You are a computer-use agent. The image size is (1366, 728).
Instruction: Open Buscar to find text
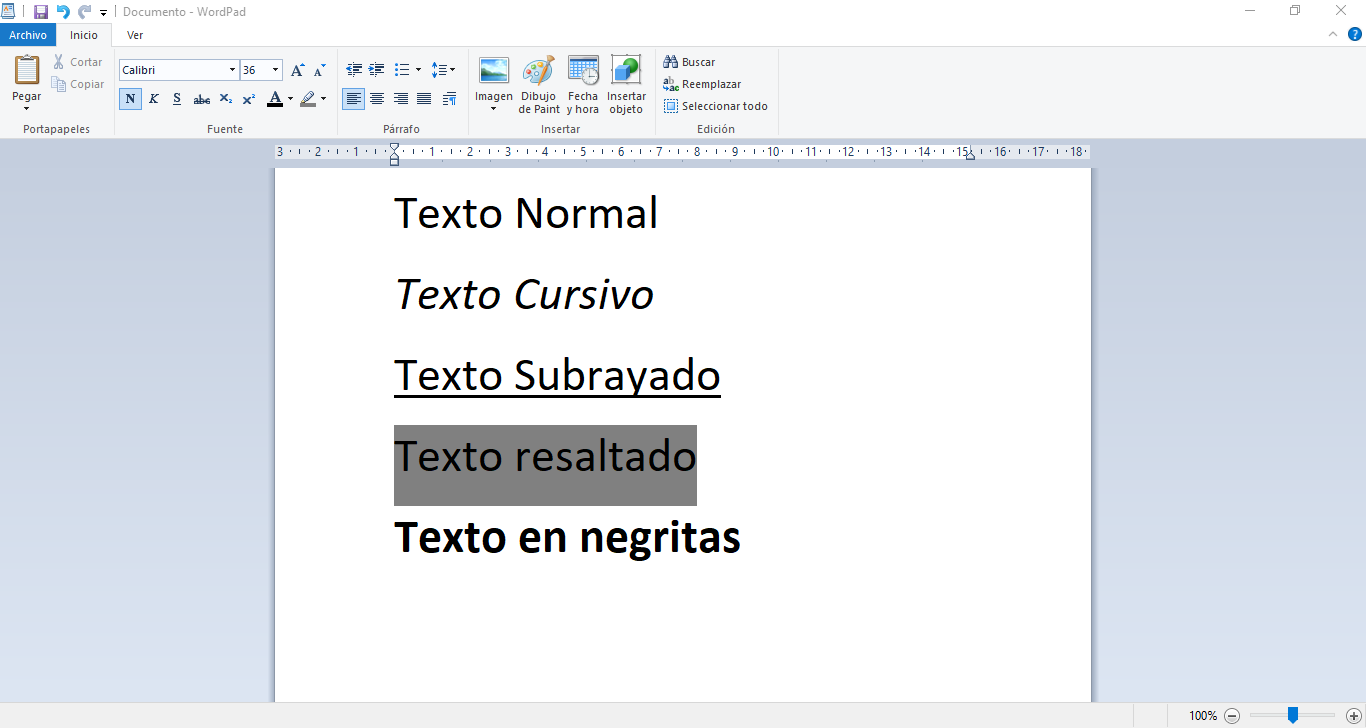pyautogui.click(x=689, y=62)
